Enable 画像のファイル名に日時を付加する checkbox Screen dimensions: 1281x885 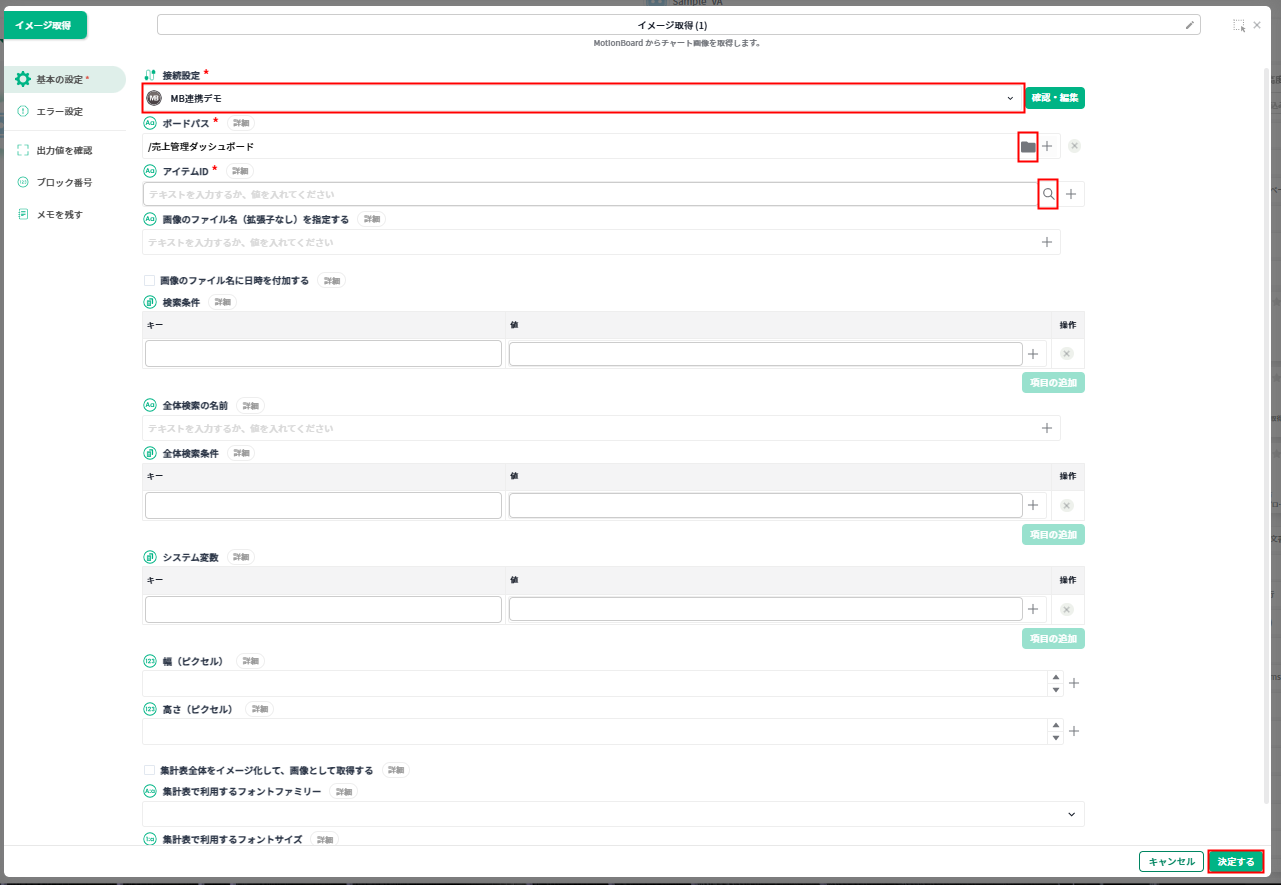[x=150, y=281]
